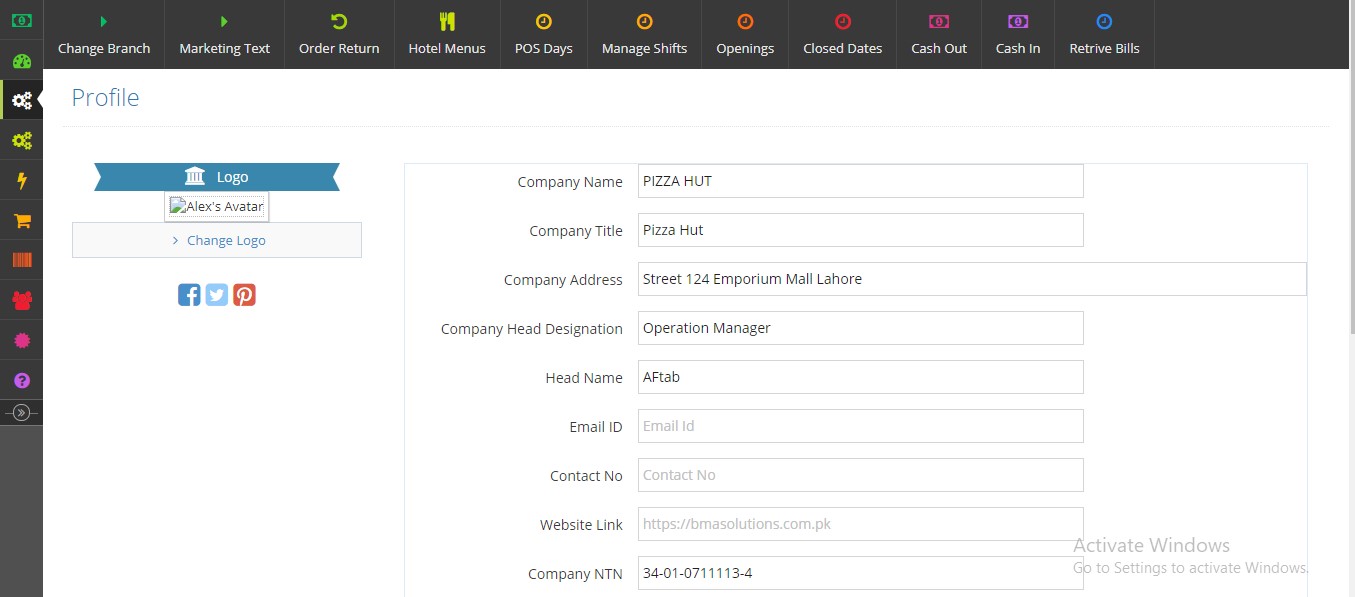This screenshot has height=597, width=1355.
Task: Click the purple help question mark icon
Action: 21,380
